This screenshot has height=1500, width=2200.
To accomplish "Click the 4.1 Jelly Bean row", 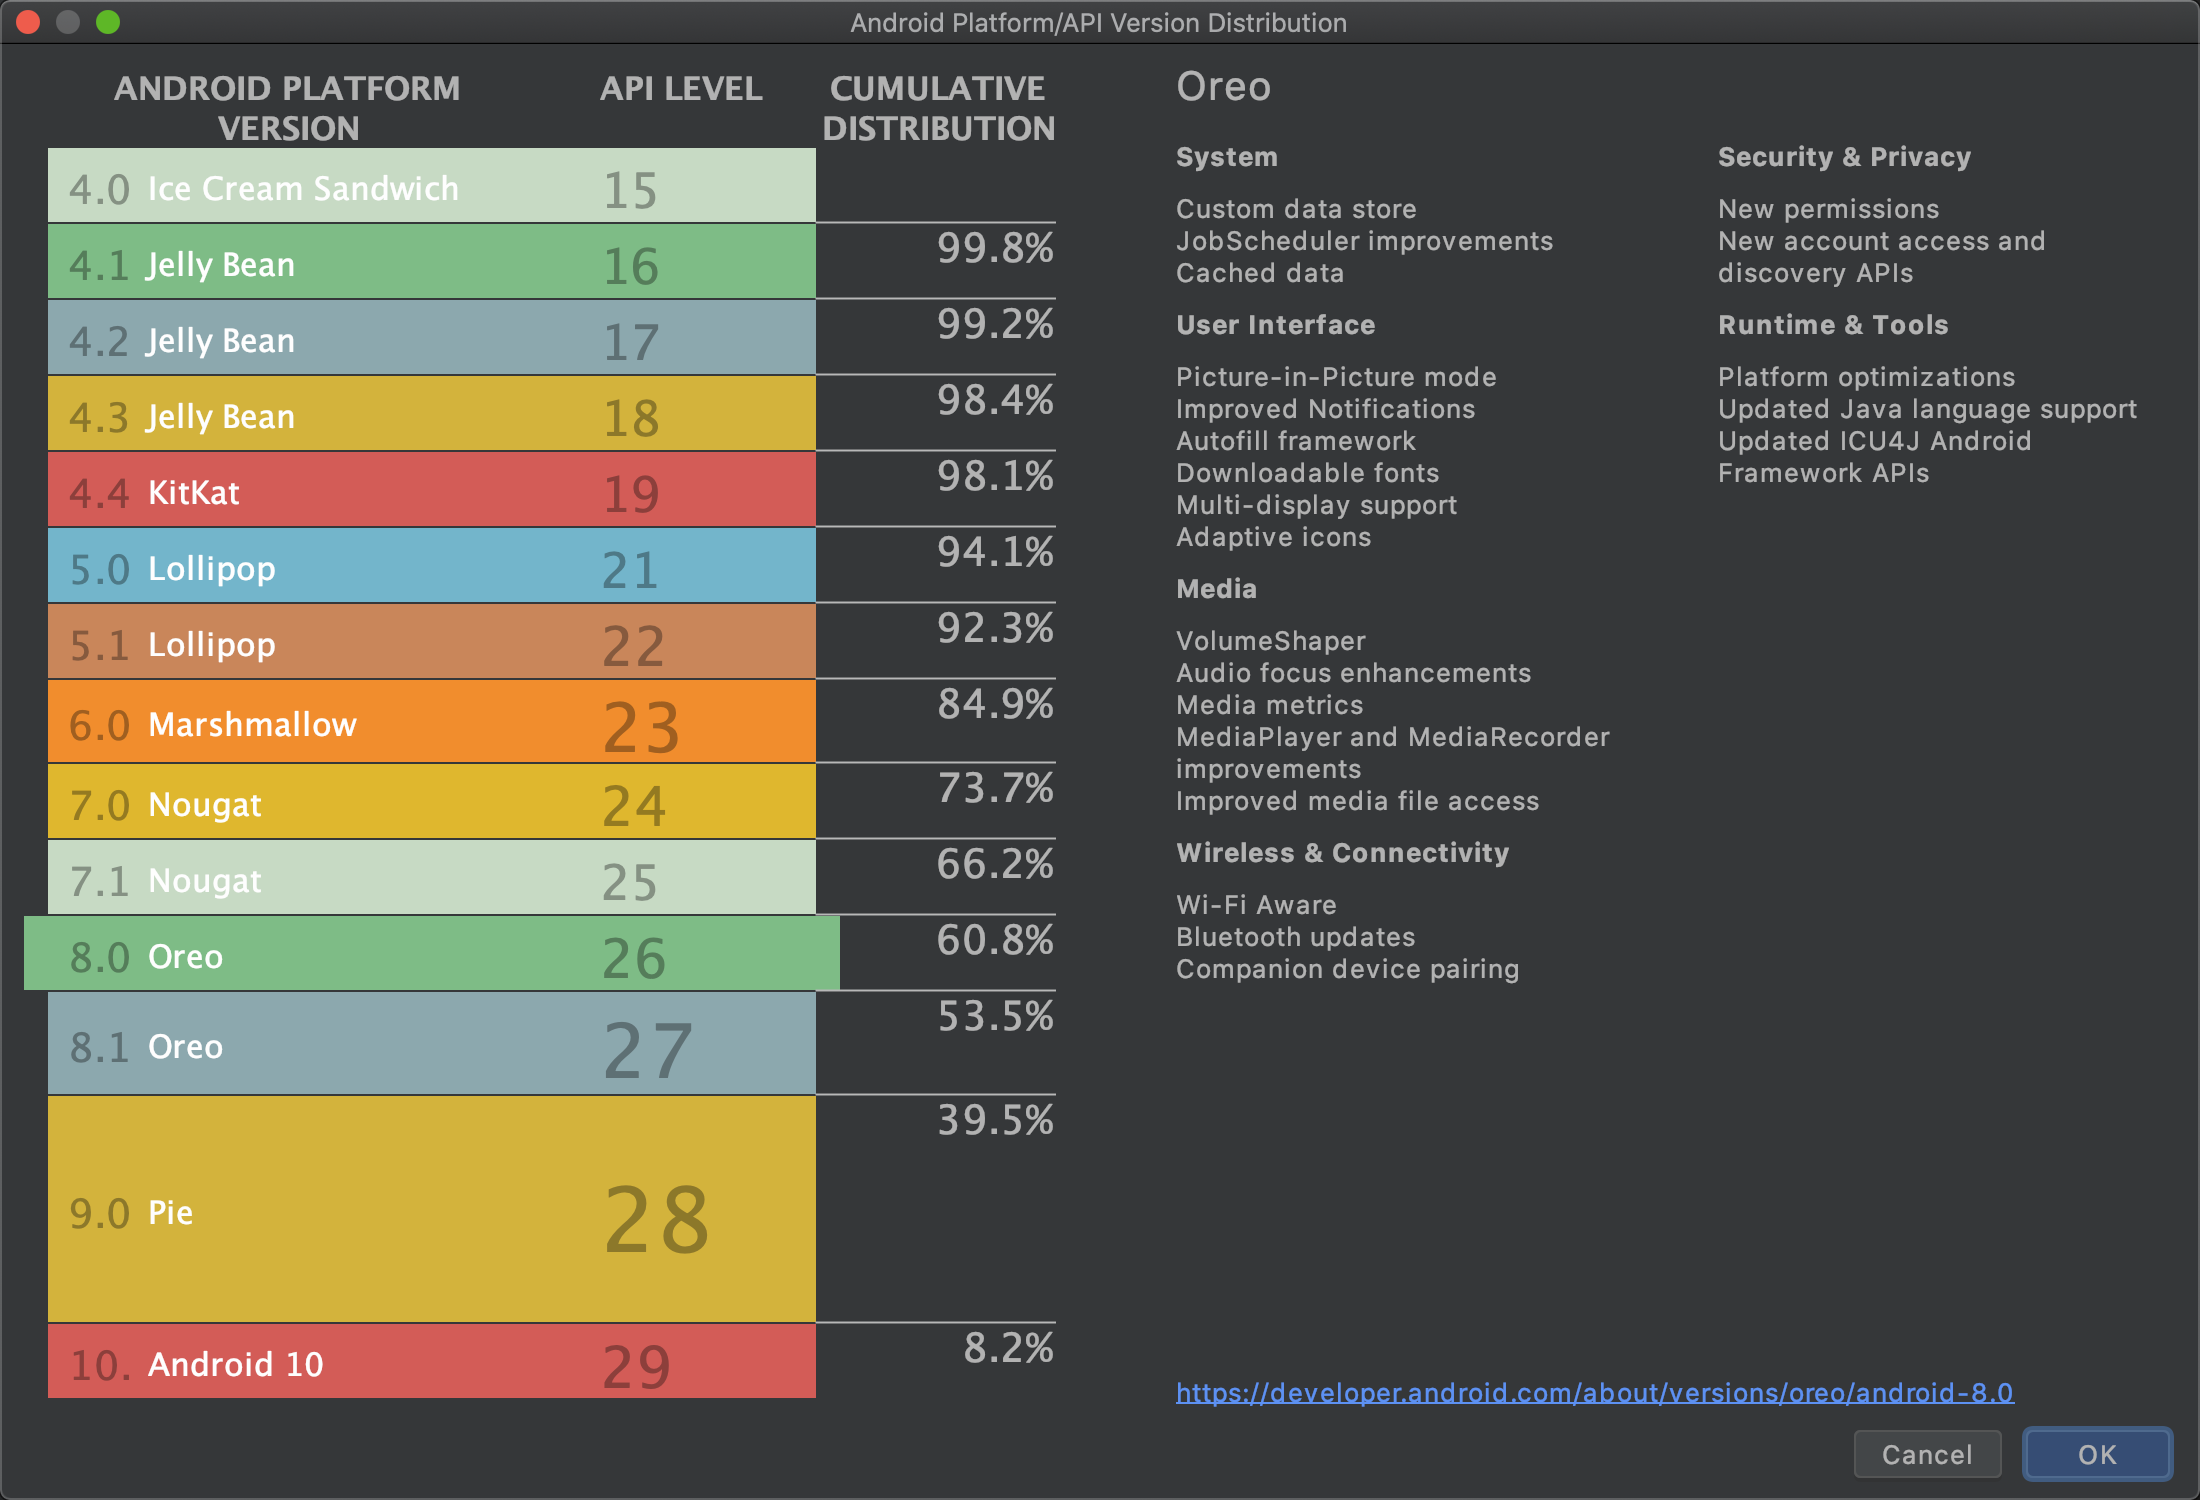I will [x=430, y=263].
